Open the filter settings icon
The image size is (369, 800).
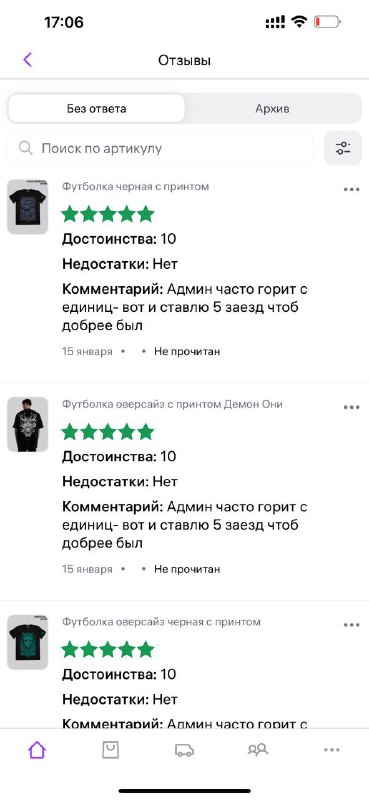[x=343, y=148]
